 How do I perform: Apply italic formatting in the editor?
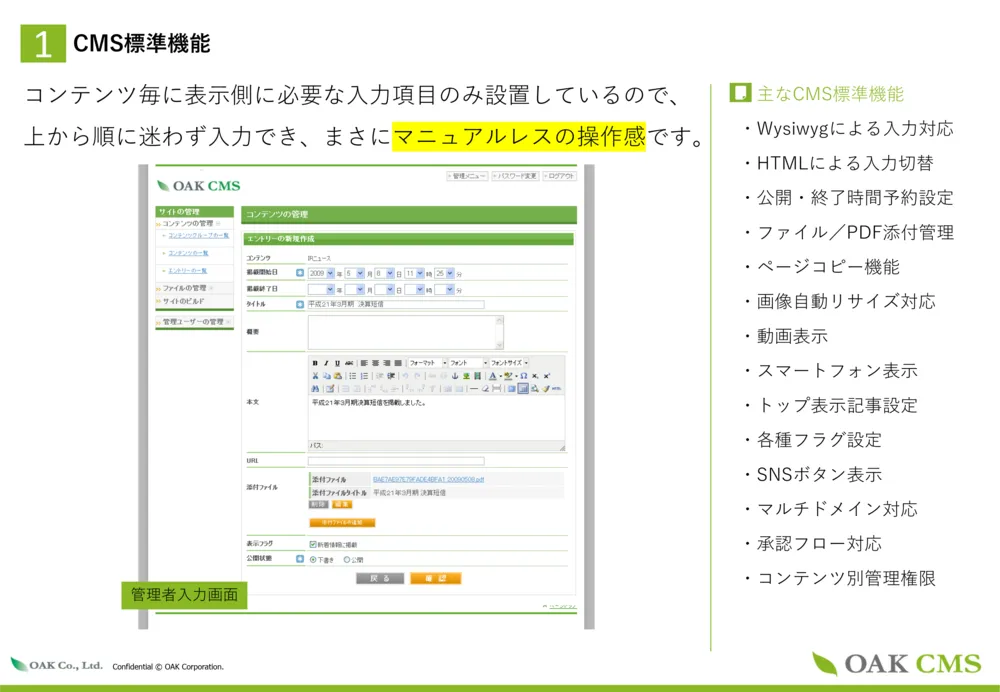point(325,363)
